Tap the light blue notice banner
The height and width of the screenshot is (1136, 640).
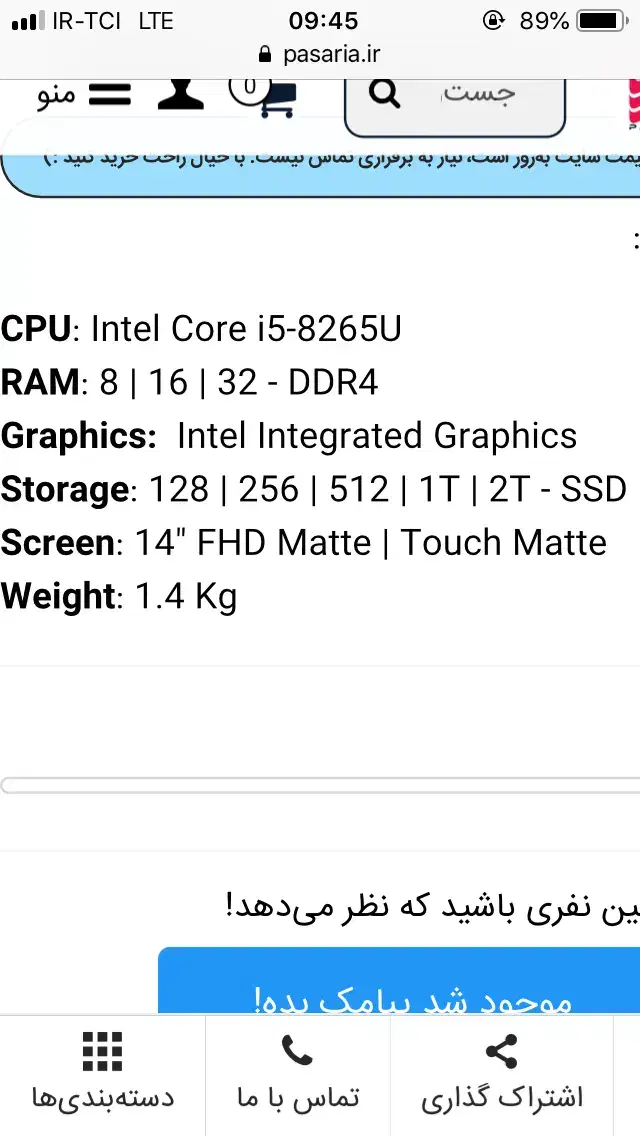(320, 165)
